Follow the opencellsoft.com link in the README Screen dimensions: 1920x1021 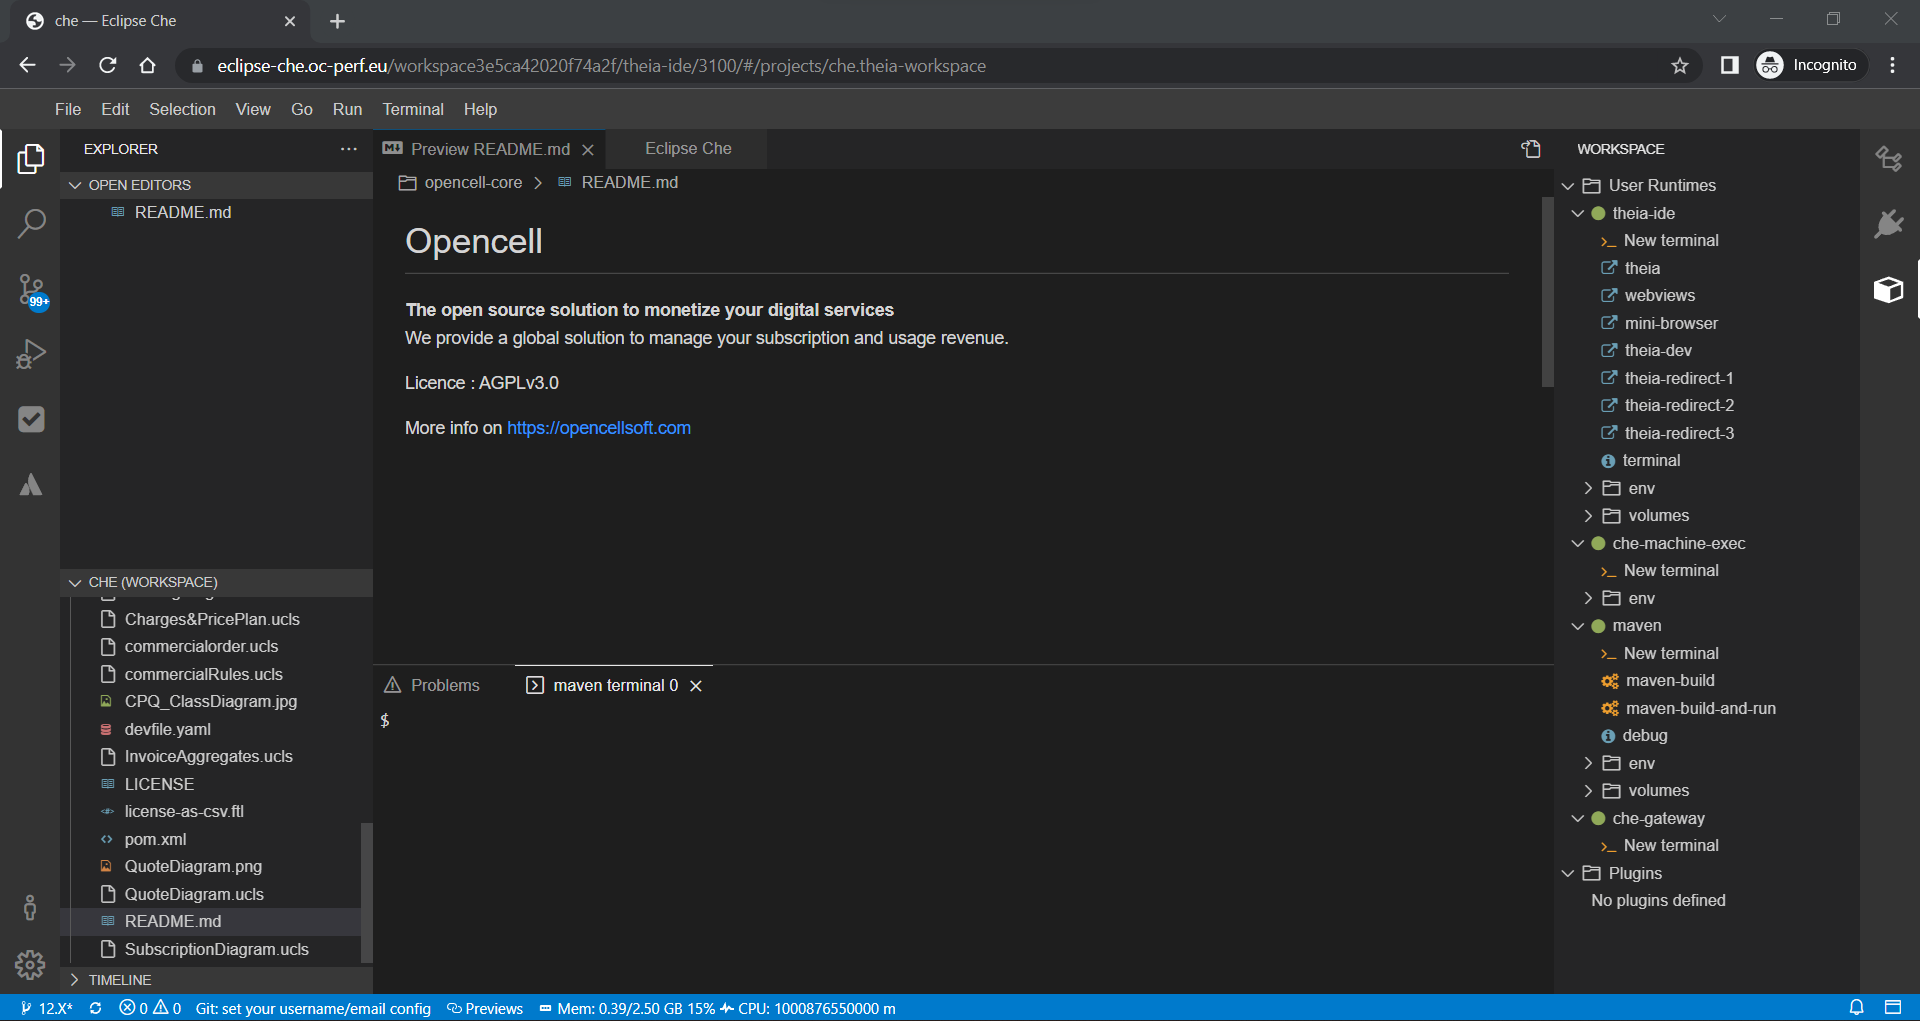(598, 427)
